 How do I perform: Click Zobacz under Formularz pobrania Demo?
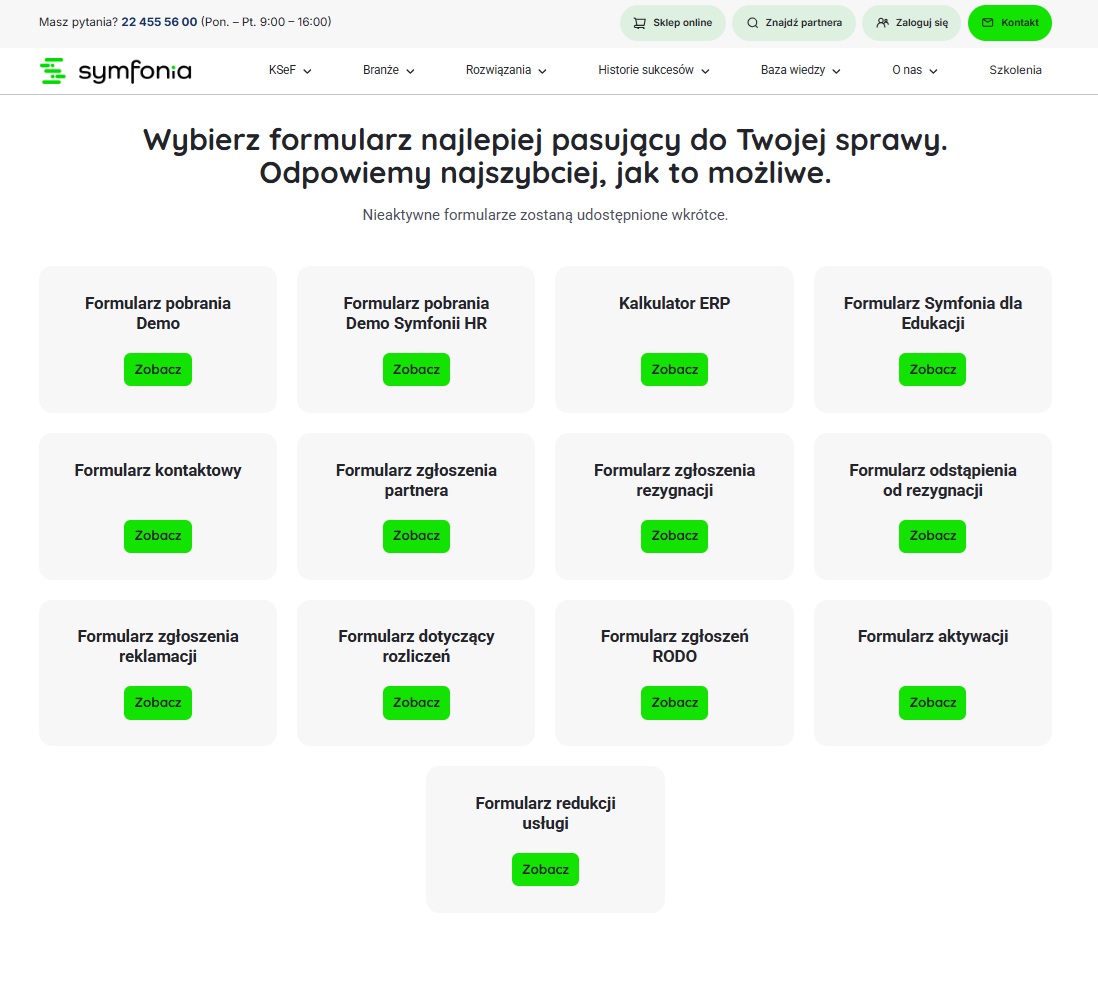[158, 369]
